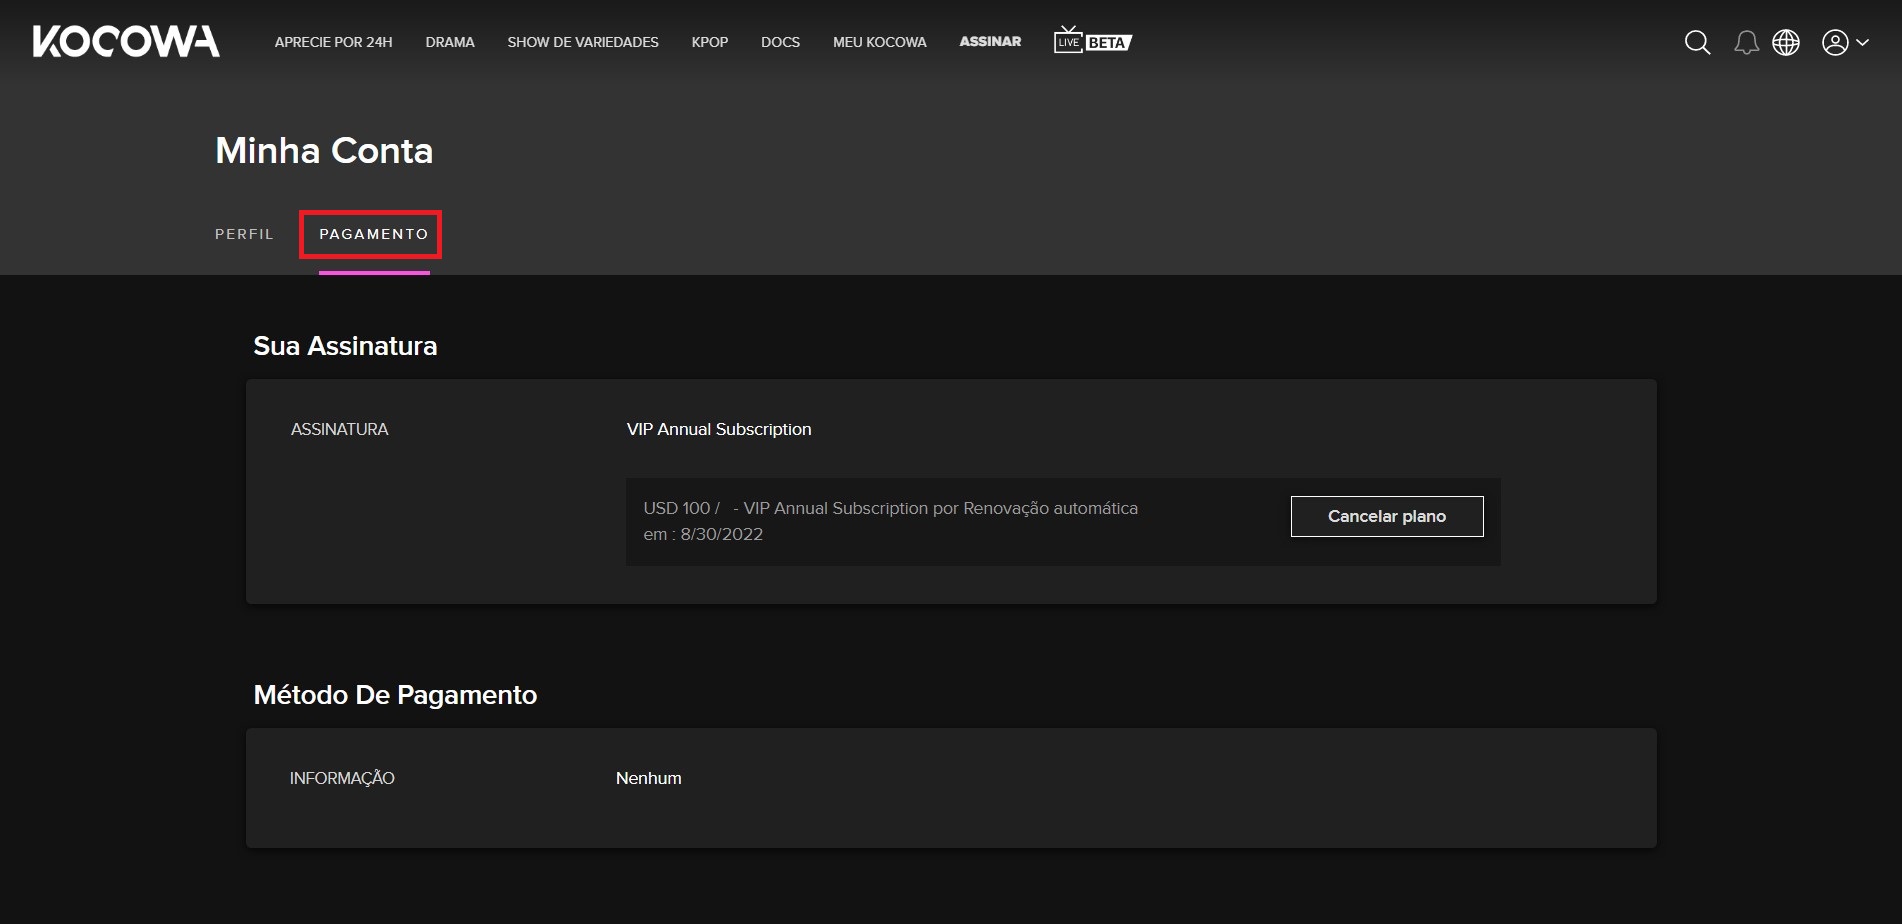1902x924 pixels.
Task: Click the KOCOWA logo
Action: [x=126, y=41]
